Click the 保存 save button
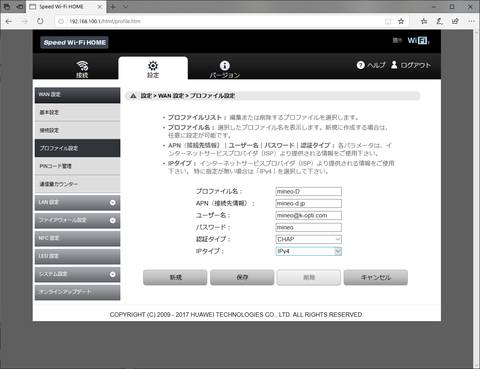The height and width of the screenshot is (369, 480). [242, 277]
